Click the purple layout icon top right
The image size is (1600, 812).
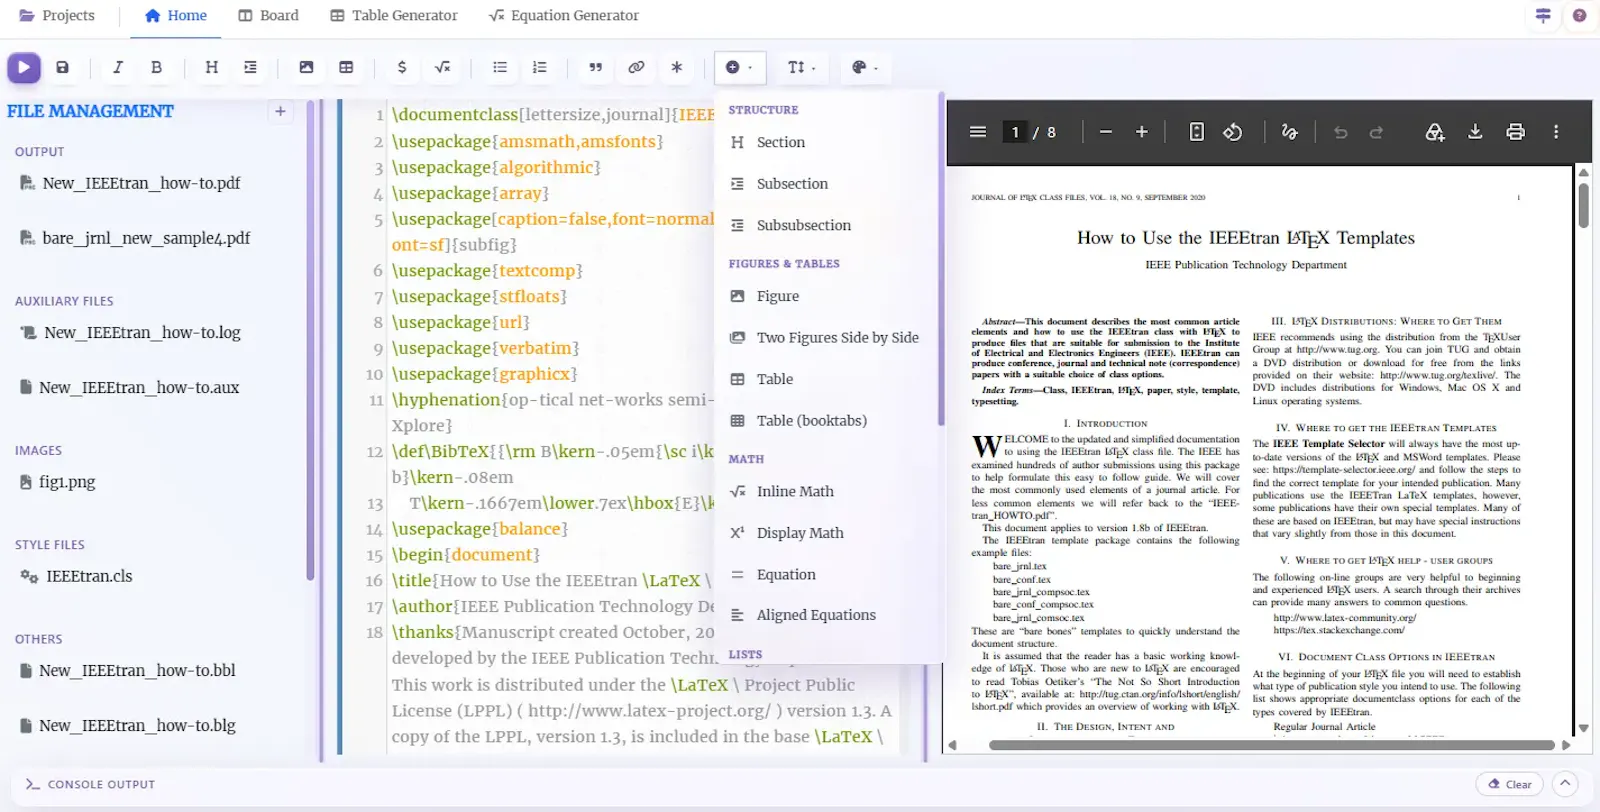click(x=1543, y=16)
